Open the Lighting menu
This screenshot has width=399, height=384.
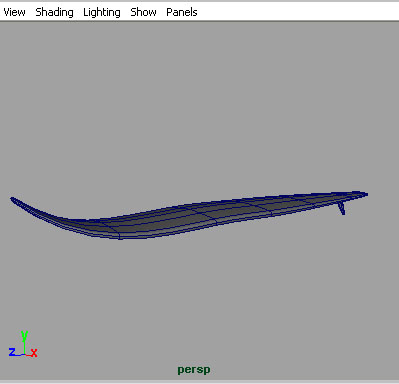[x=102, y=12]
